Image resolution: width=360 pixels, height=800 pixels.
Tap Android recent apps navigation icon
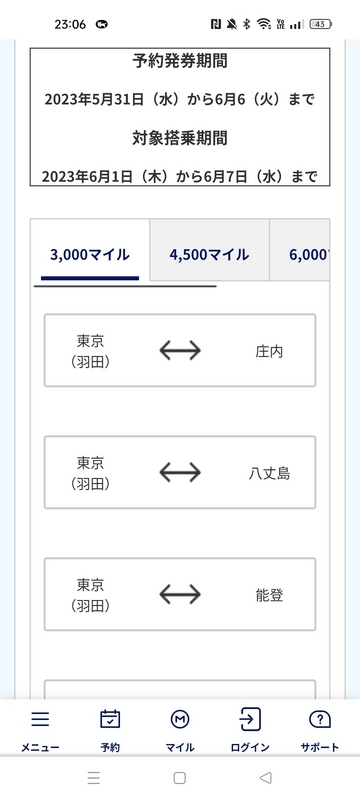(x=94, y=778)
